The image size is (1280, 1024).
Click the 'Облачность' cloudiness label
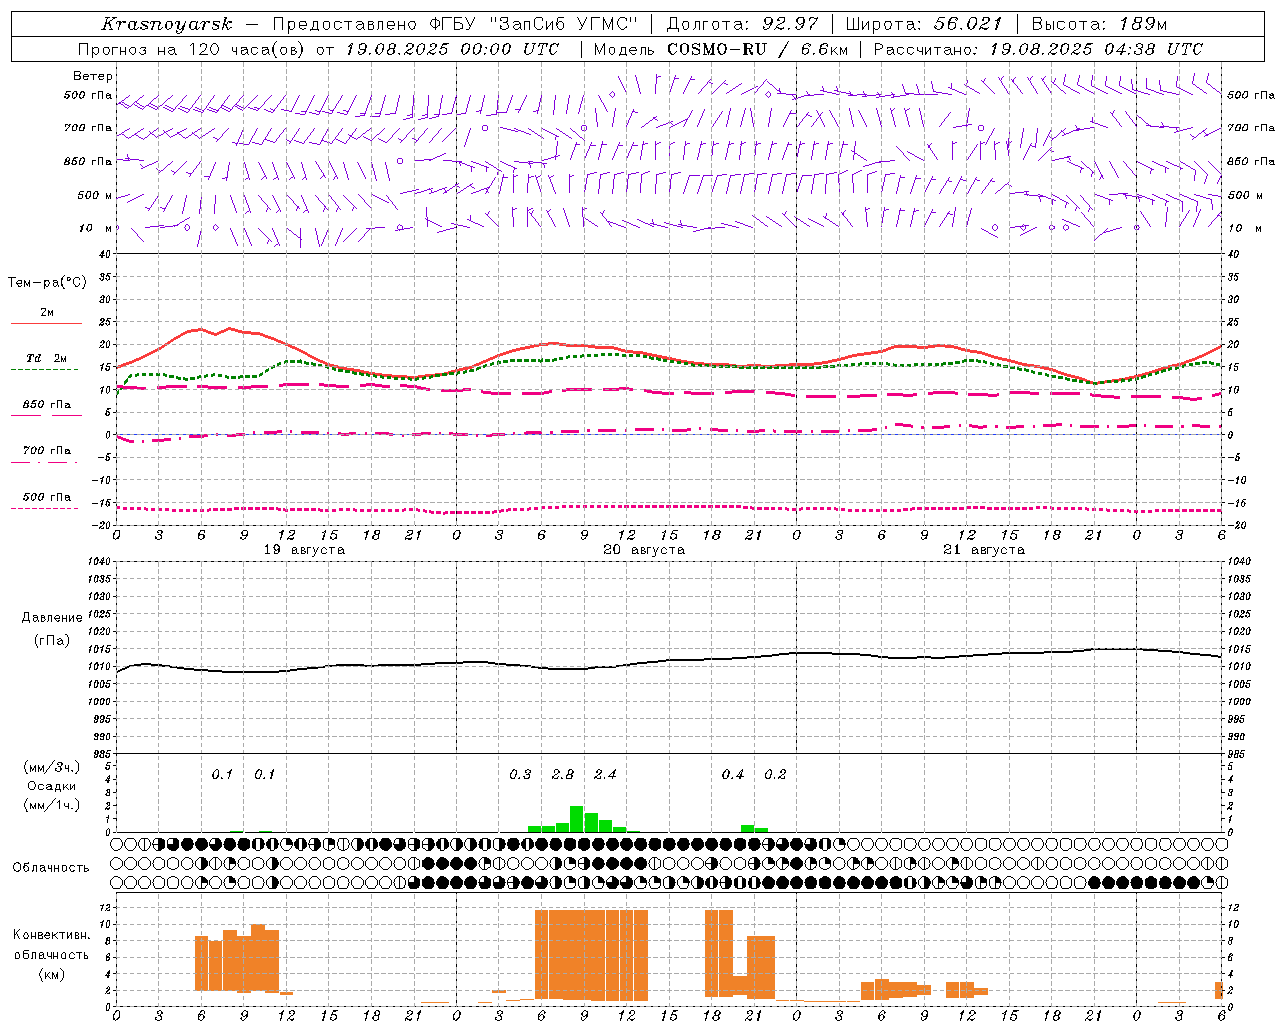pos(51,868)
